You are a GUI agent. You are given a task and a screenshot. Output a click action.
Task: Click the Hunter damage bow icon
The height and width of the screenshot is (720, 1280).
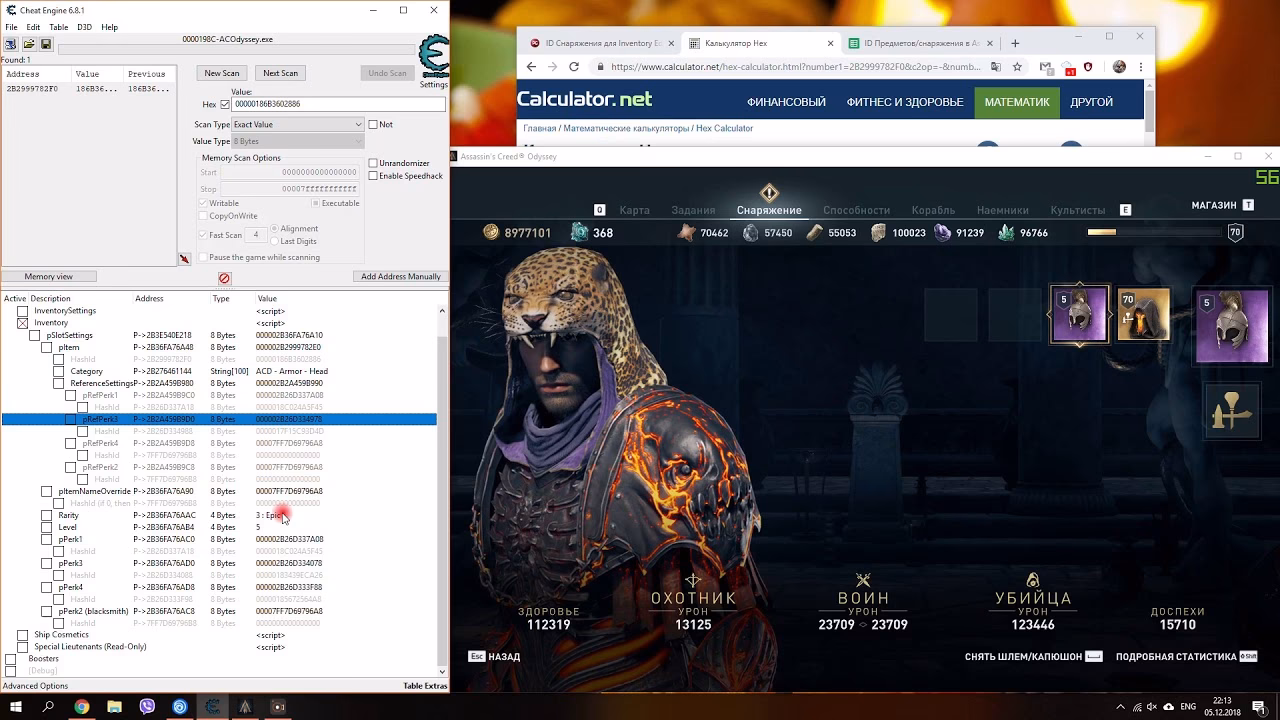tap(693, 580)
